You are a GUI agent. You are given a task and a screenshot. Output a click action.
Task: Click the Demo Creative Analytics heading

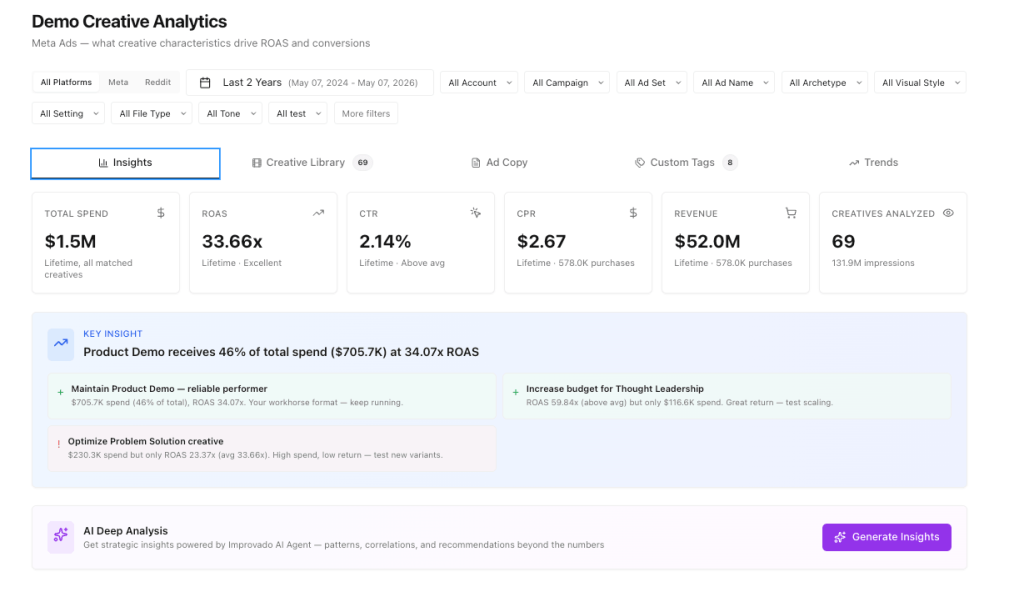click(129, 22)
